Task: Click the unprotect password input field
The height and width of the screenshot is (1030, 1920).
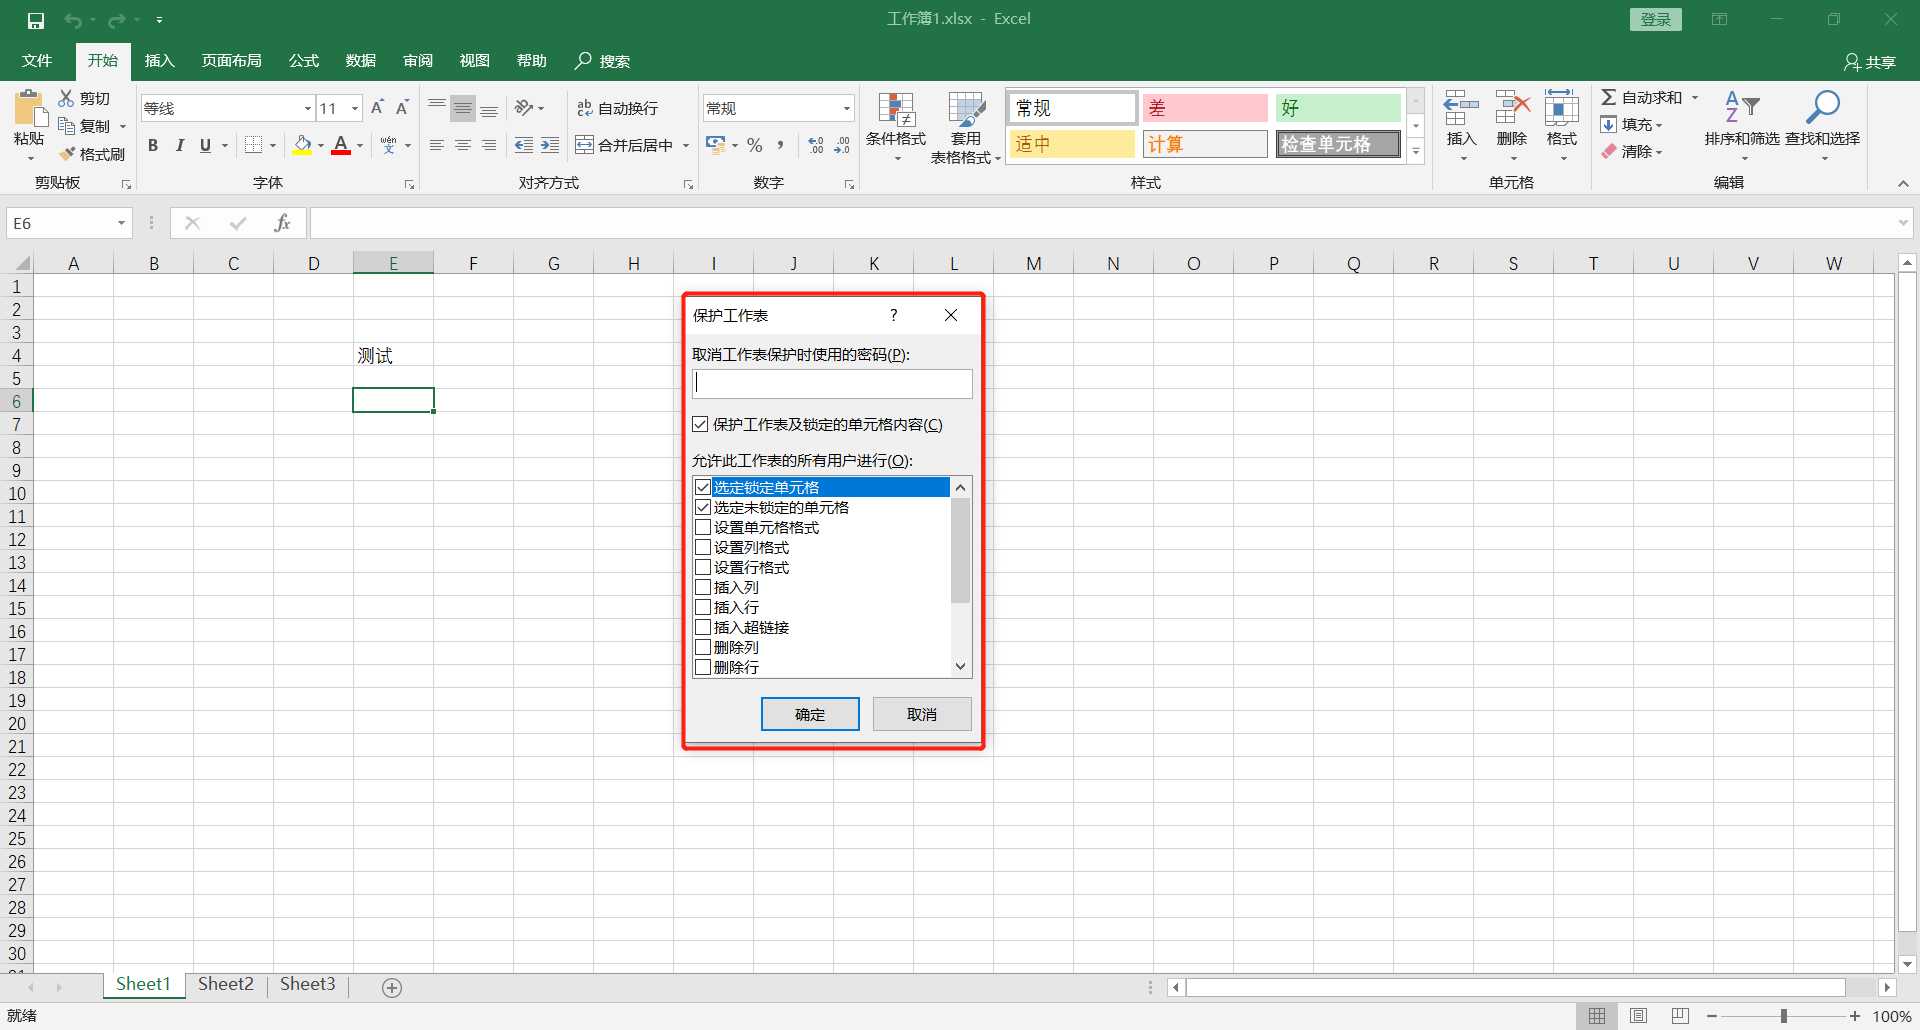Action: click(x=832, y=383)
